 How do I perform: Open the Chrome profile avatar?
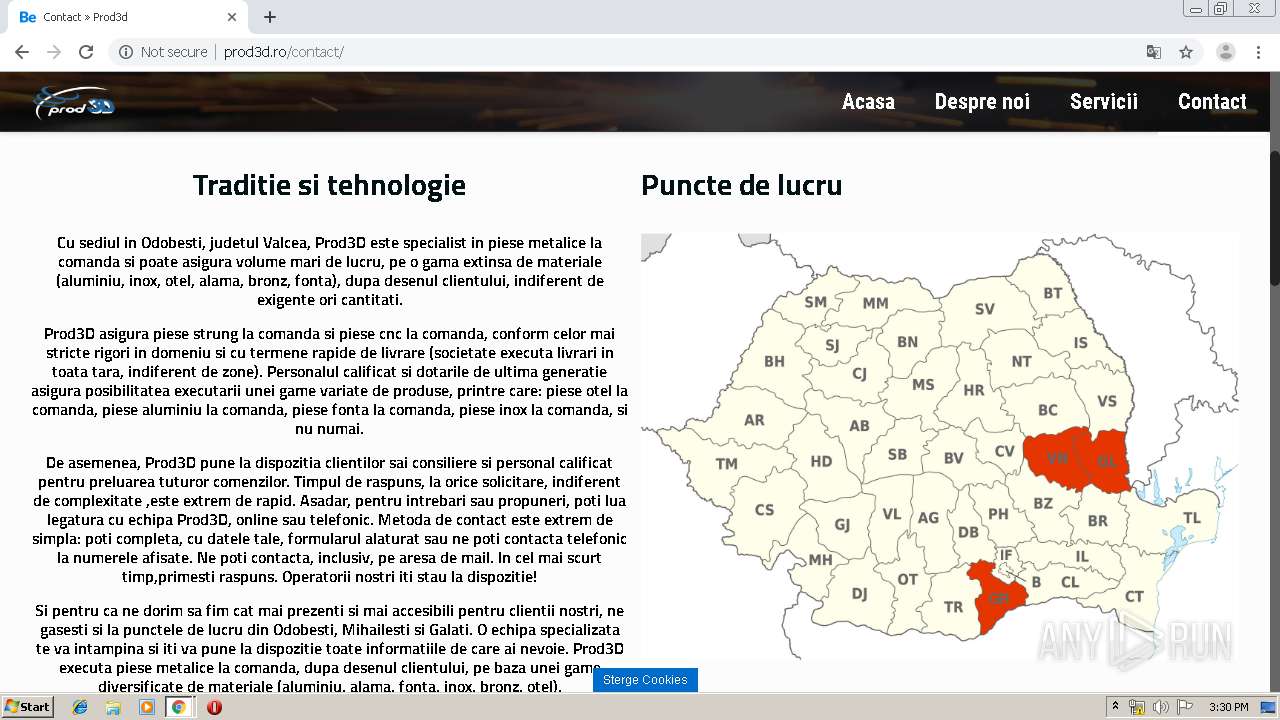pyautogui.click(x=1225, y=52)
